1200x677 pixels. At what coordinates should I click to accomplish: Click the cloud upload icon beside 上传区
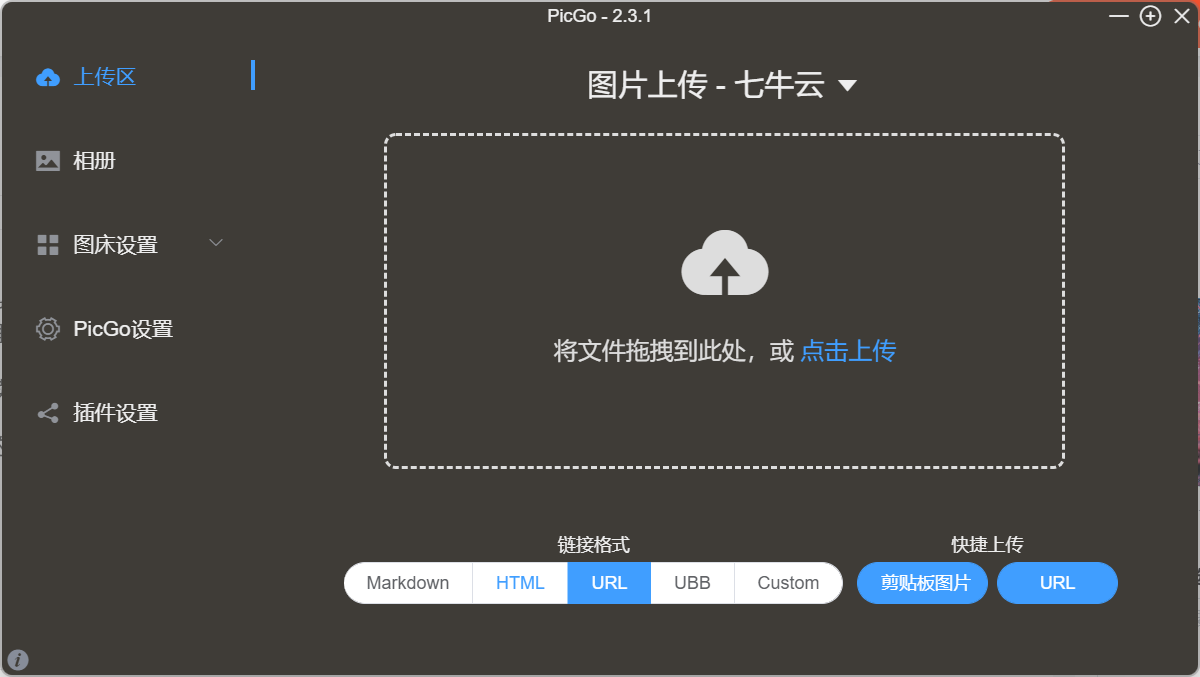pos(48,77)
